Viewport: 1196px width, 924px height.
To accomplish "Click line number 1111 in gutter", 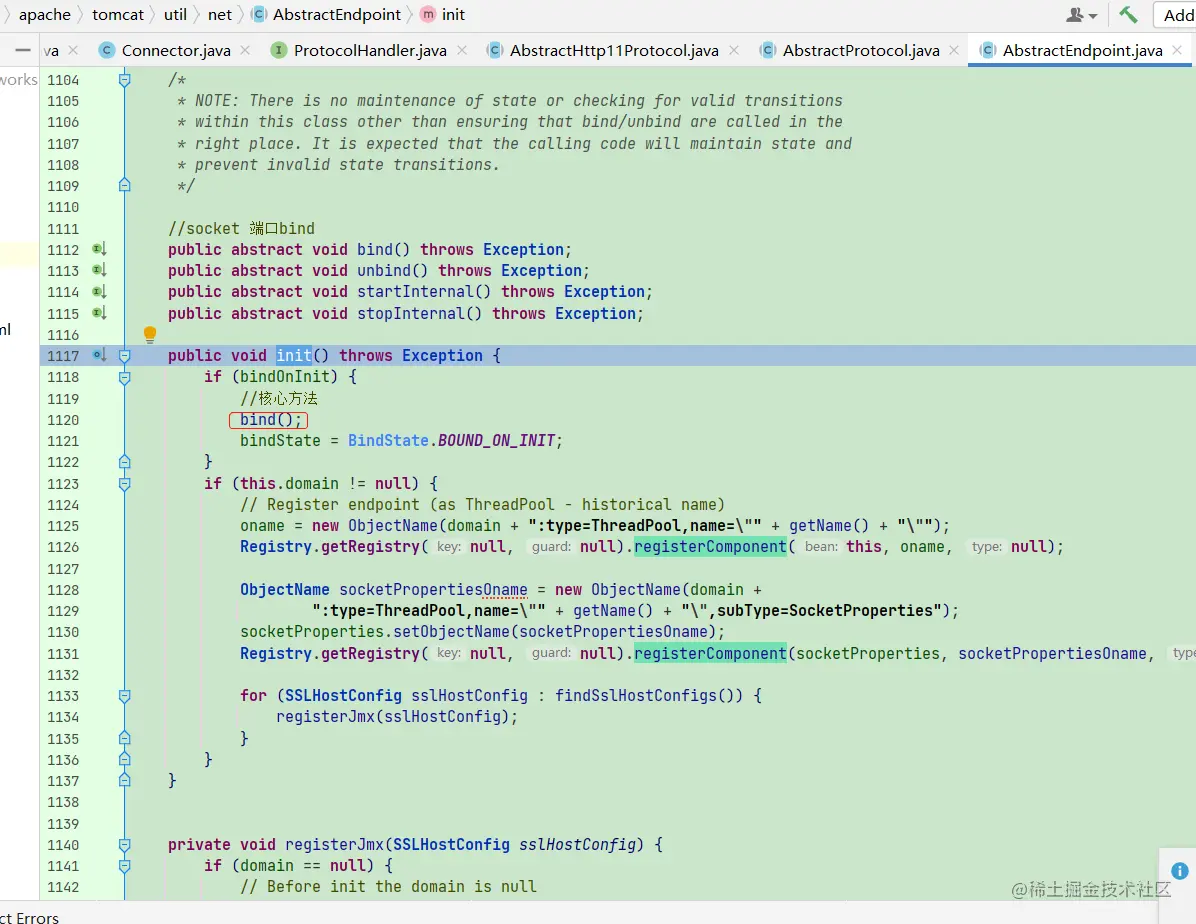I will coord(63,228).
